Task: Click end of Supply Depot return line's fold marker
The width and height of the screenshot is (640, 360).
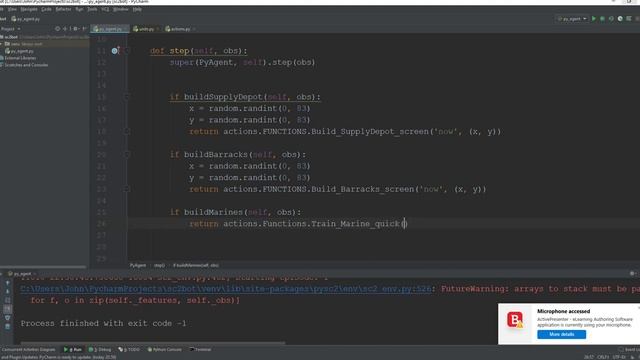Action: tap(127, 131)
